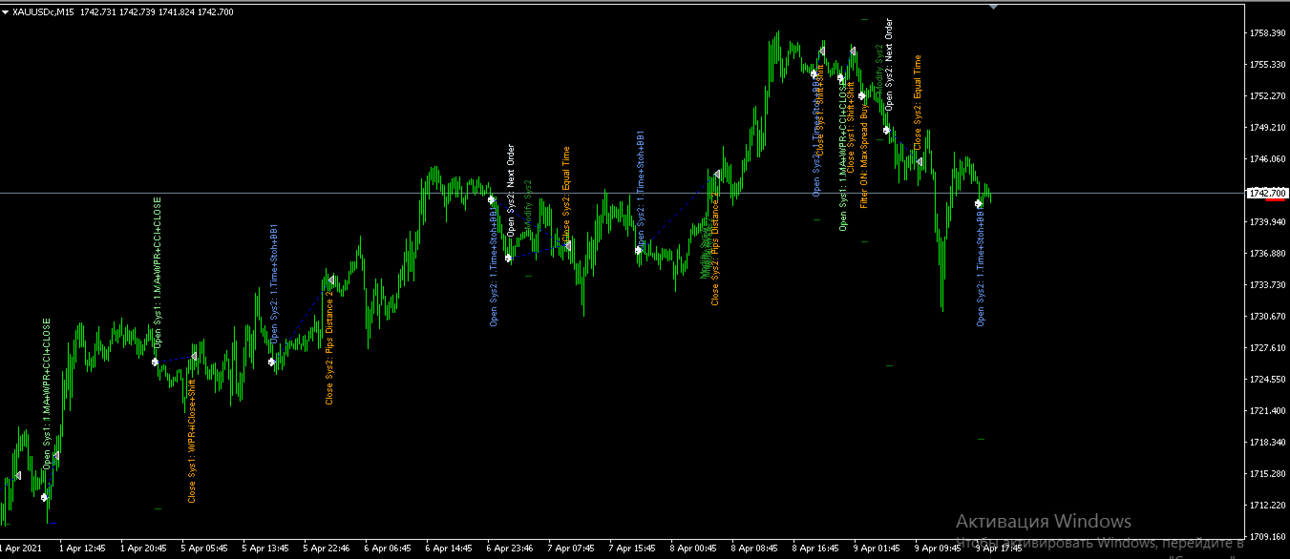
Task: Select white order arrow above 1 Apr 20:45
Action: tap(156, 362)
